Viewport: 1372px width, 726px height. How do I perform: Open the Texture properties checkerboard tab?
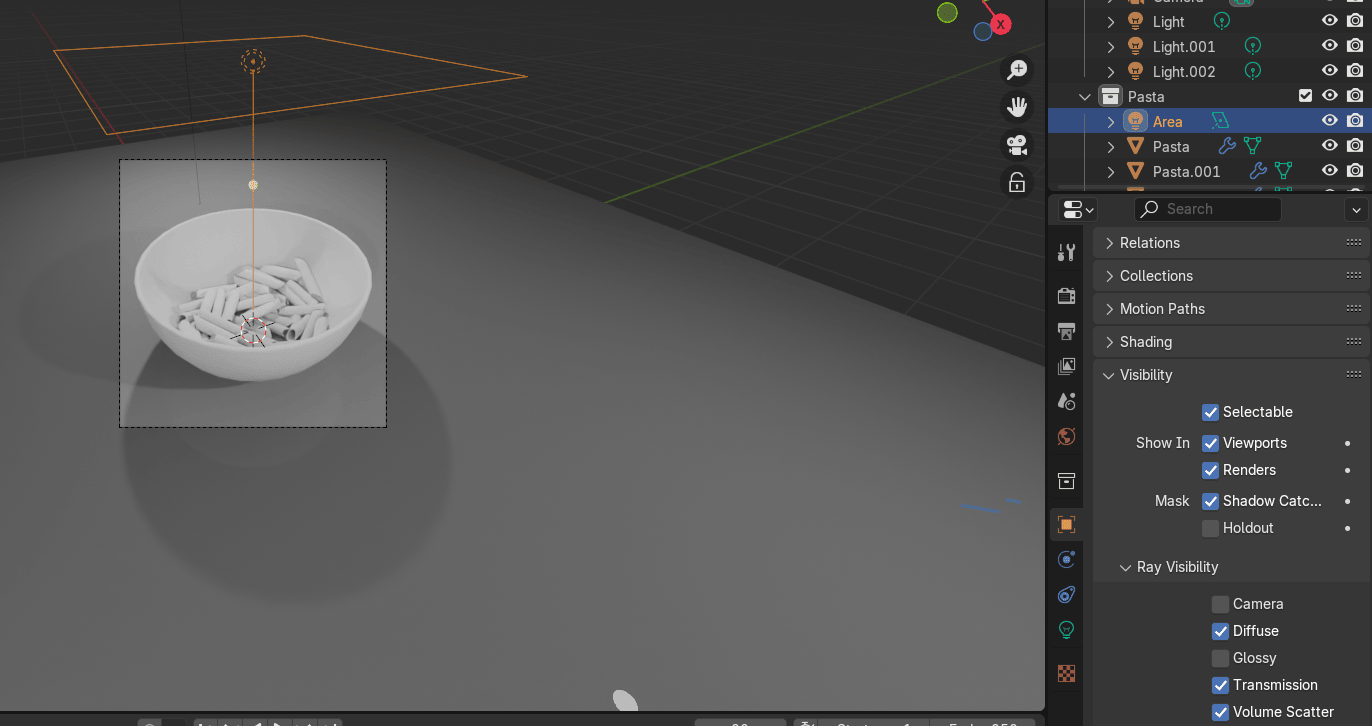coord(1066,674)
